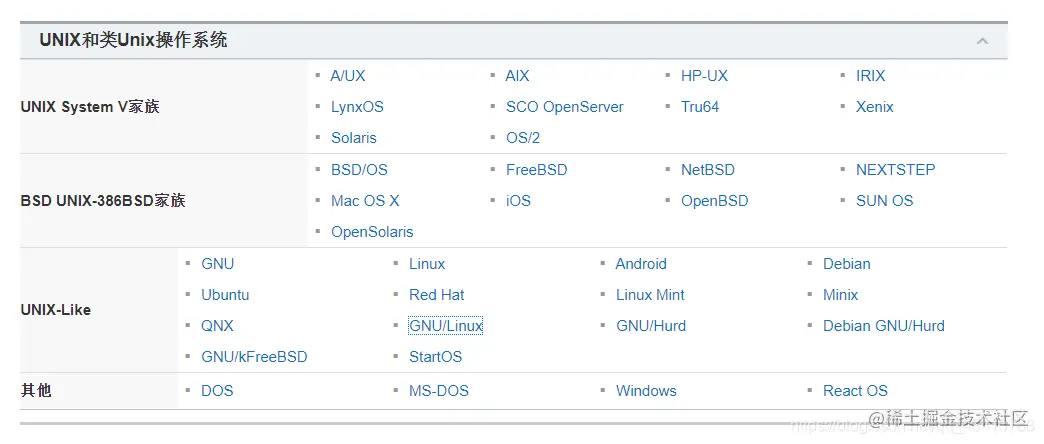Open the GNU/Hurd link
The height and width of the screenshot is (444, 1044).
[x=651, y=326]
